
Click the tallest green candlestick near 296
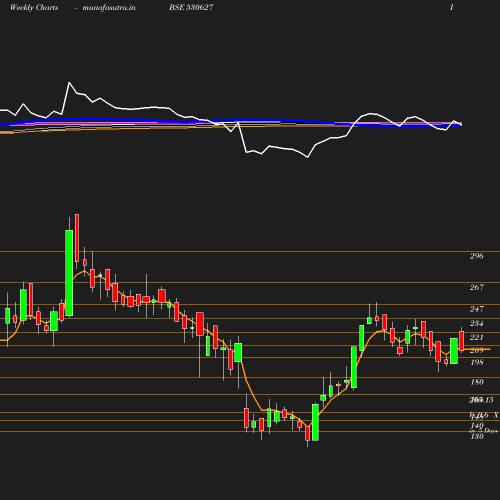(x=69, y=273)
